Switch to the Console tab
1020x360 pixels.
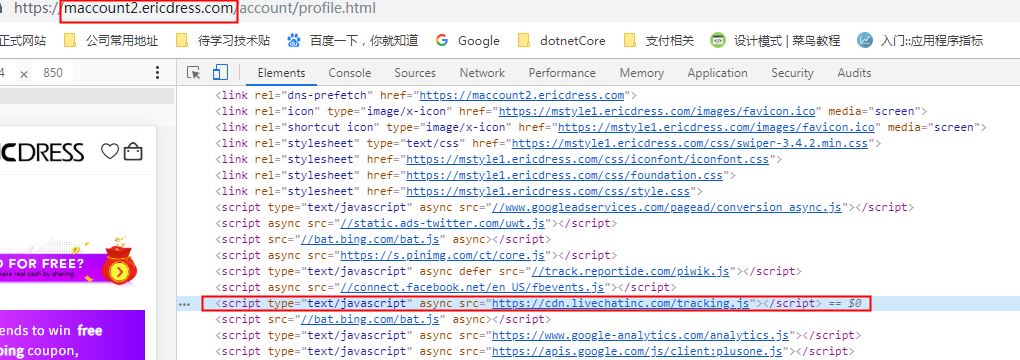[x=349, y=73]
